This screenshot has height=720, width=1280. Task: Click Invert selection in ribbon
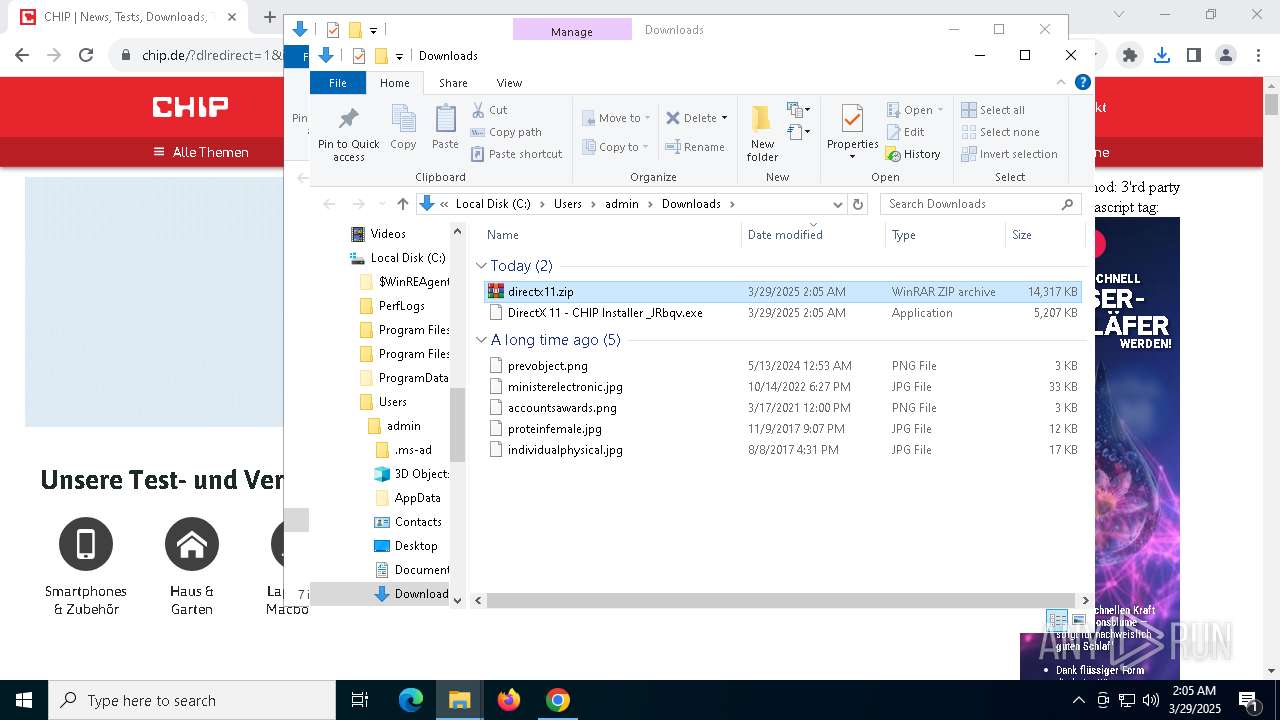click(1009, 154)
